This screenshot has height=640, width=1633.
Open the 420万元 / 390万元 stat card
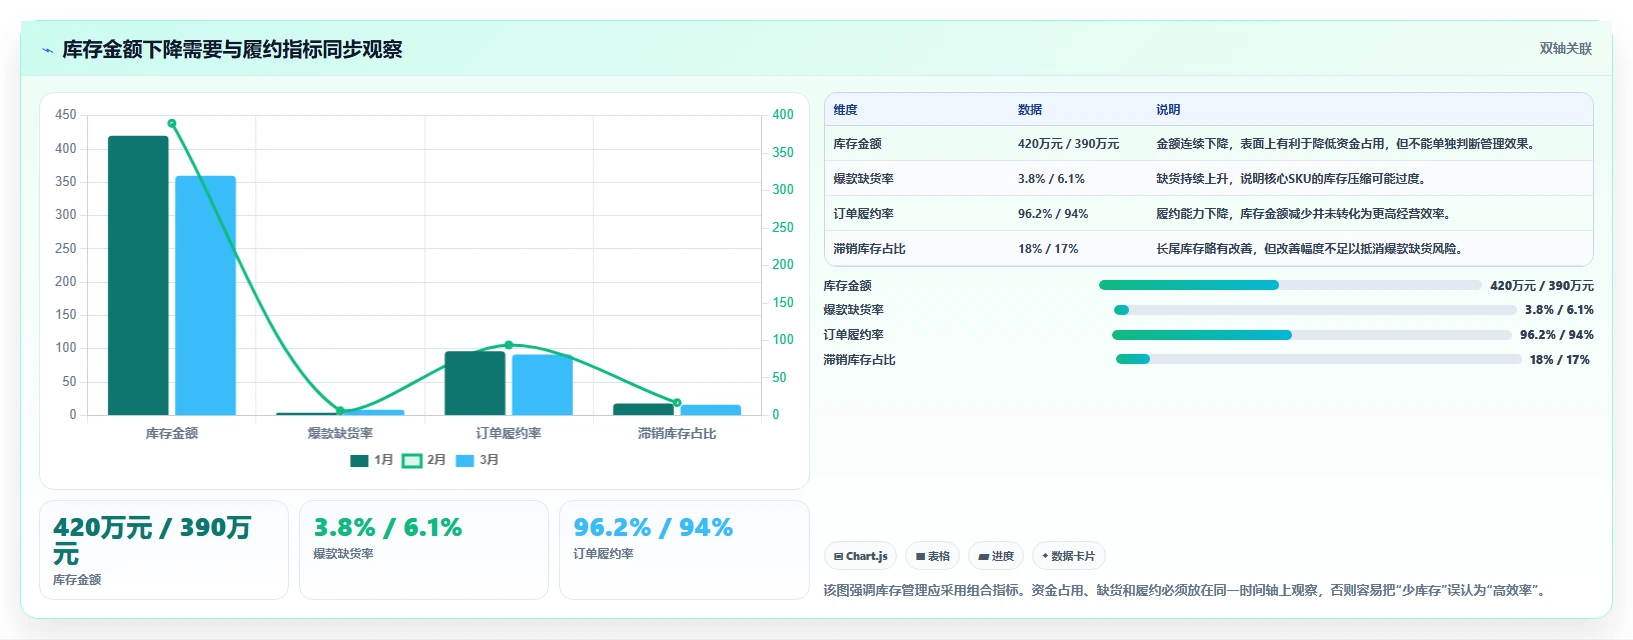pos(164,550)
